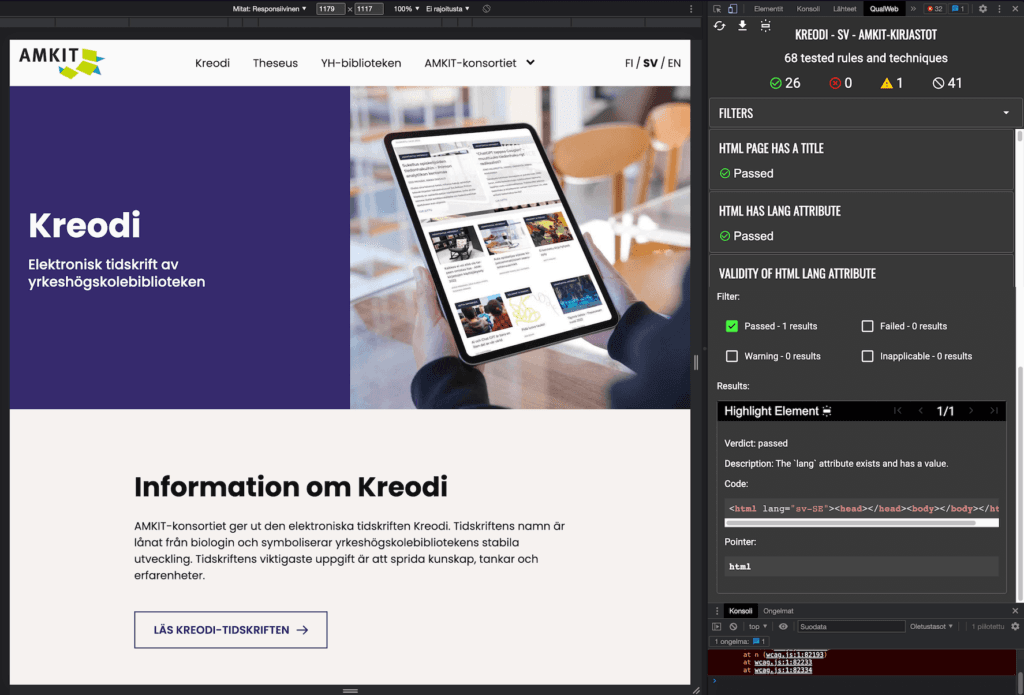Open the 100% zoom dropdown
Image resolution: width=1024 pixels, height=695 pixels.
click(406, 8)
